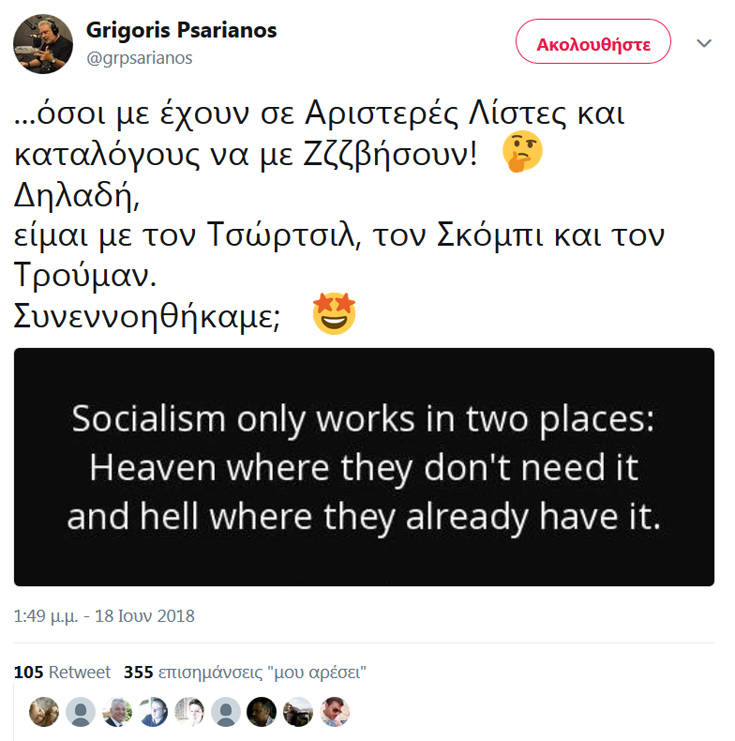
Task: Open the sixth default gray avatar
Action: tap(225, 712)
